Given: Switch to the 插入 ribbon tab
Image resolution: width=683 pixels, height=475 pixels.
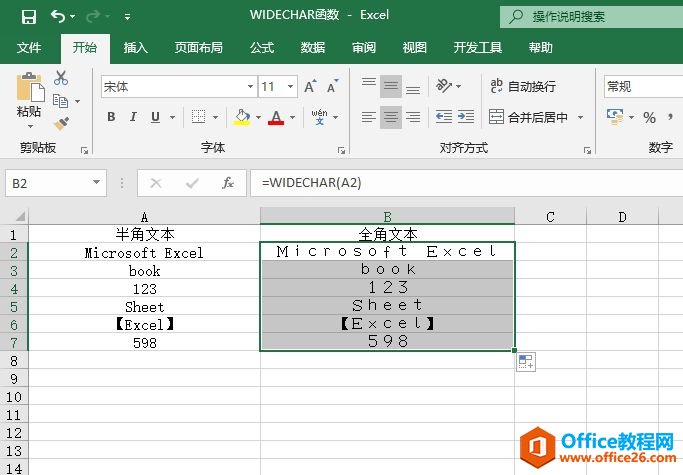Looking at the screenshot, I should [x=135, y=48].
